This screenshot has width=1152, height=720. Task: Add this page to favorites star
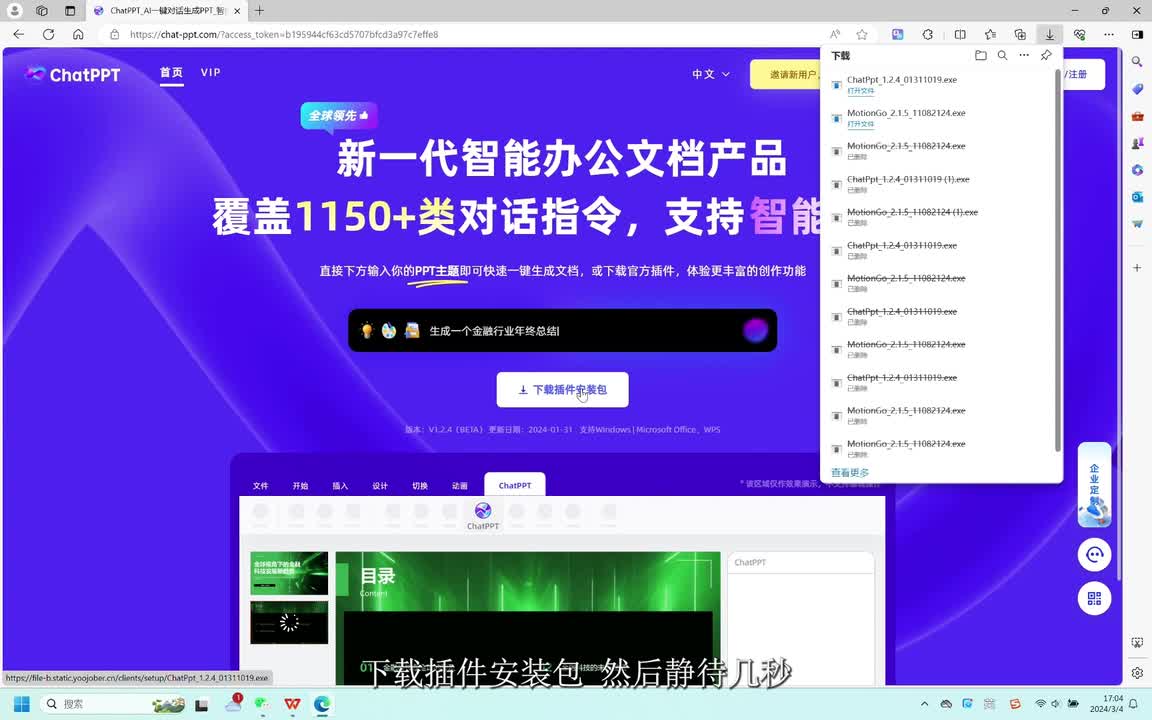(862, 34)
